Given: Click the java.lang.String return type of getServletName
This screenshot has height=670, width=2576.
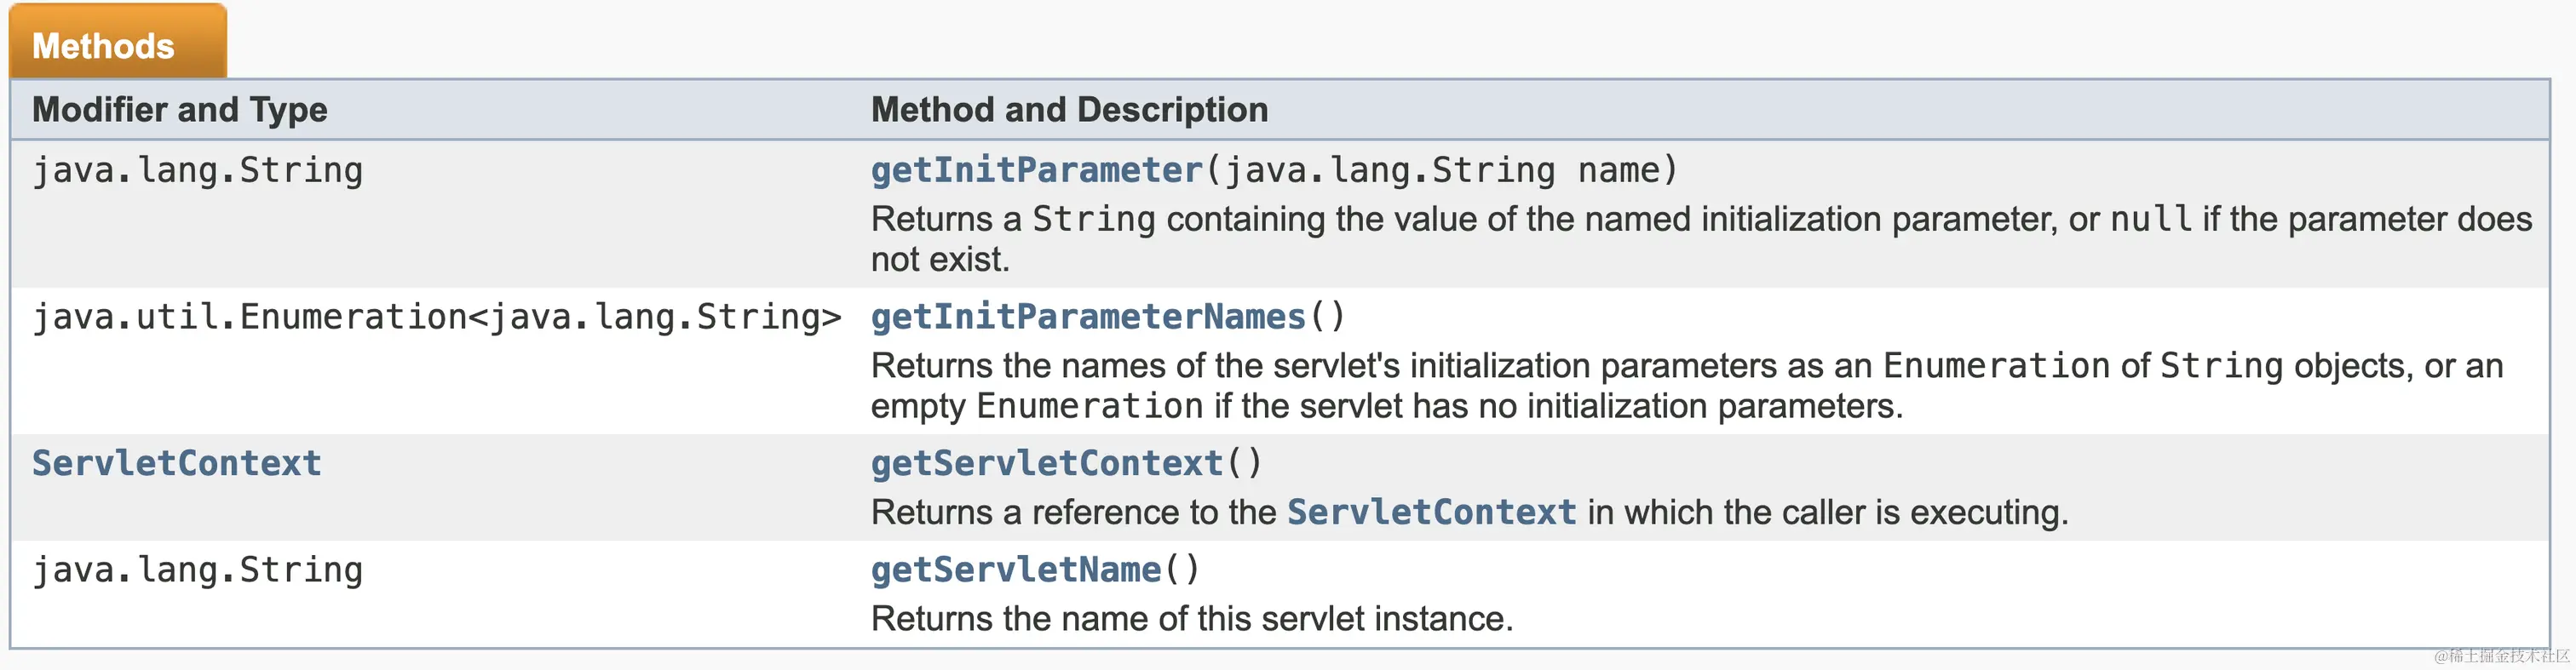Looking at the screenshot, I should coord(198,570).
